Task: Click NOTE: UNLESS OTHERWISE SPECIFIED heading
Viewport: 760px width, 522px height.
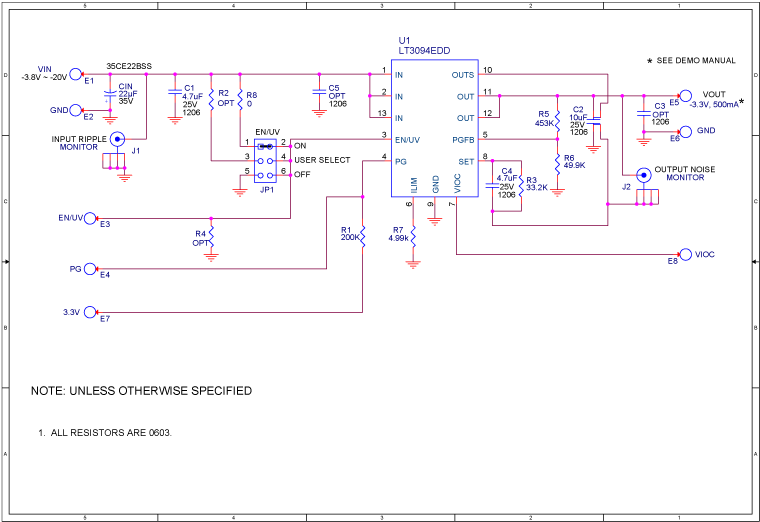Action: [x=142, y=391]
